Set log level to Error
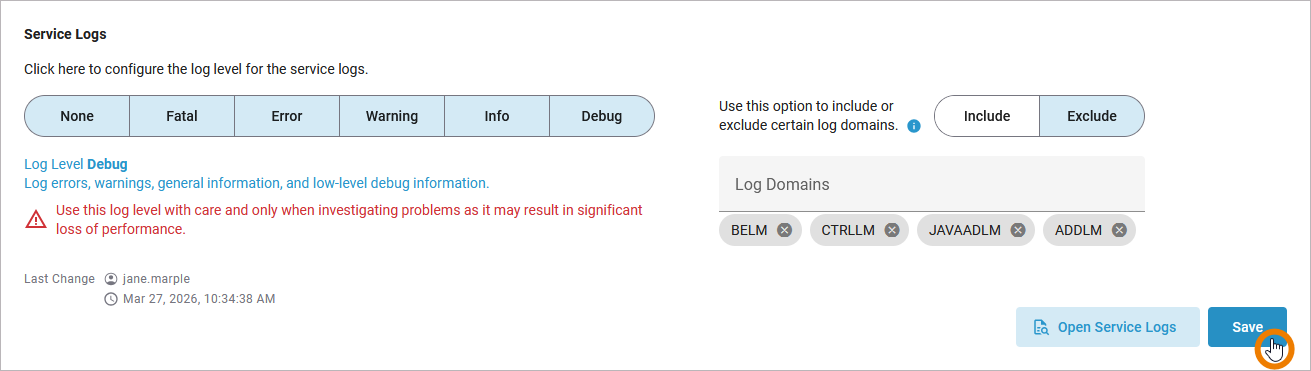1311x371 pixels. coord(287,116)
